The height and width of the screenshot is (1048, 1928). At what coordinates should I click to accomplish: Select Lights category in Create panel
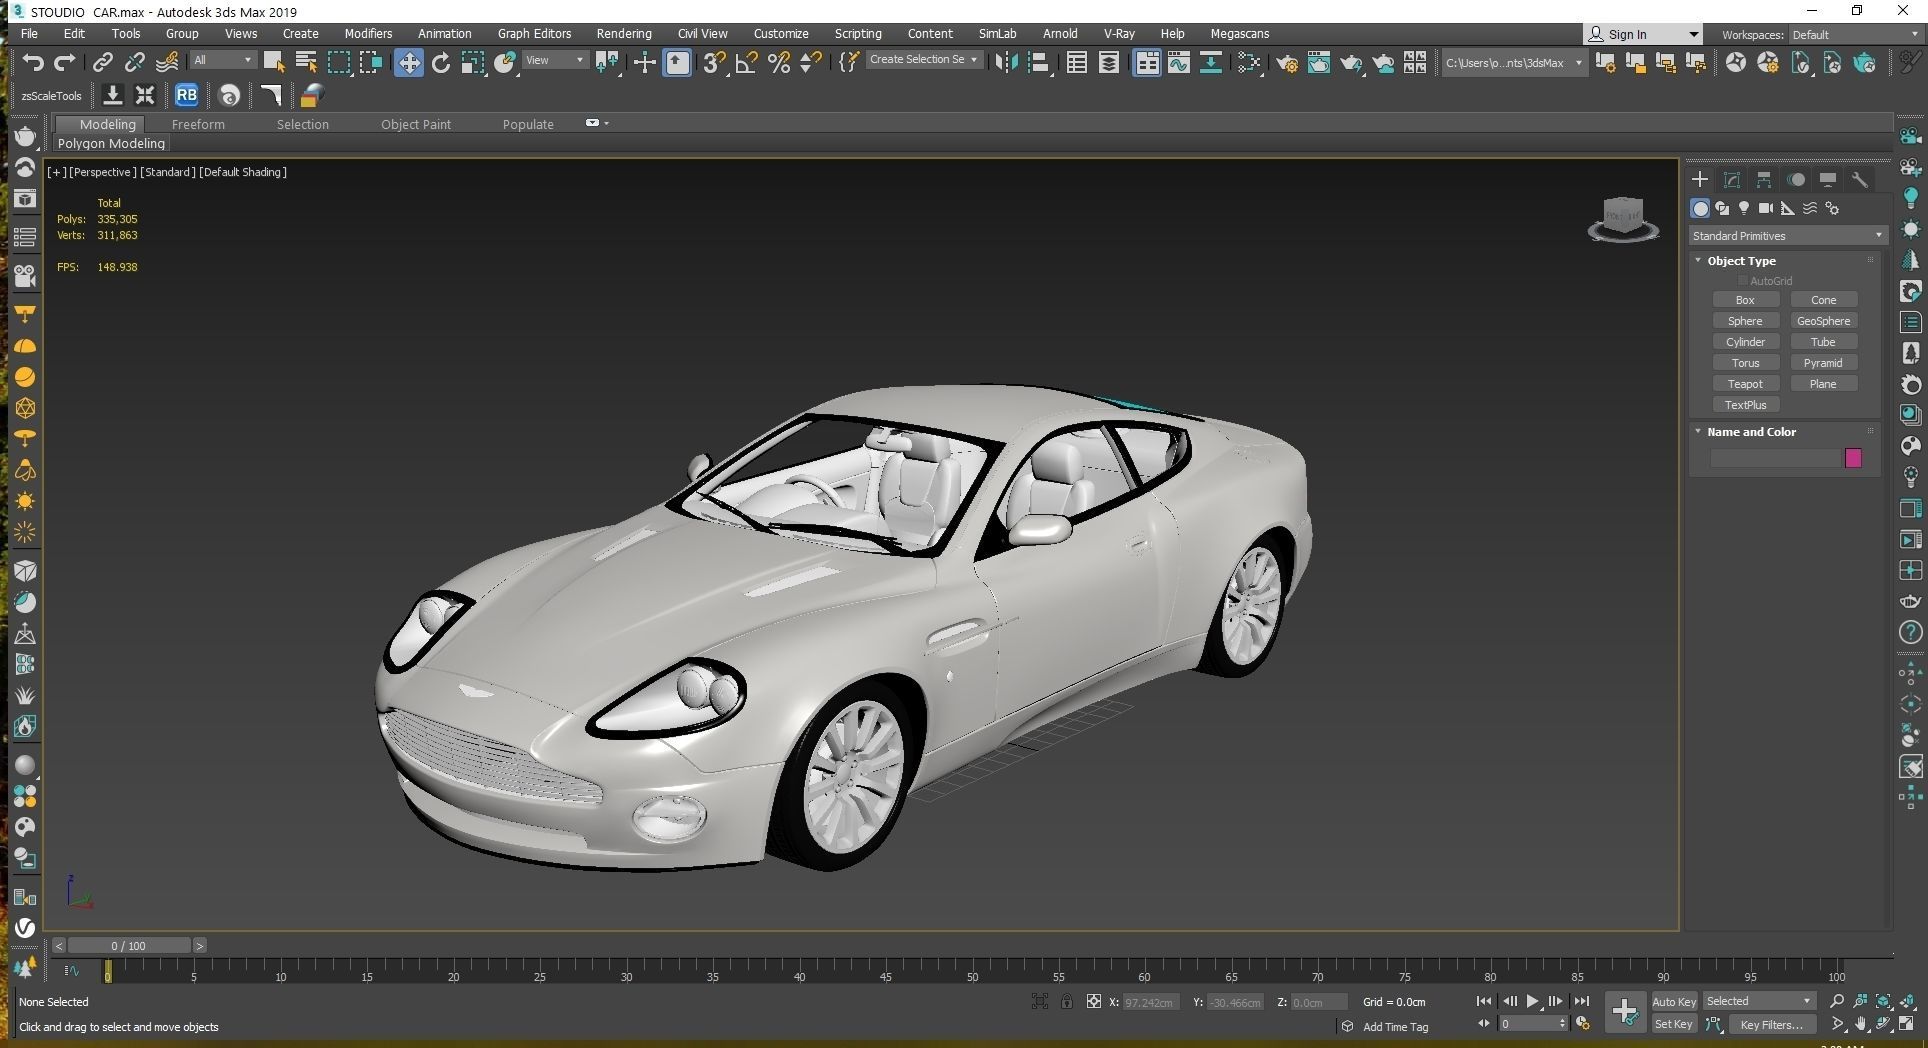click(1744, 208)
